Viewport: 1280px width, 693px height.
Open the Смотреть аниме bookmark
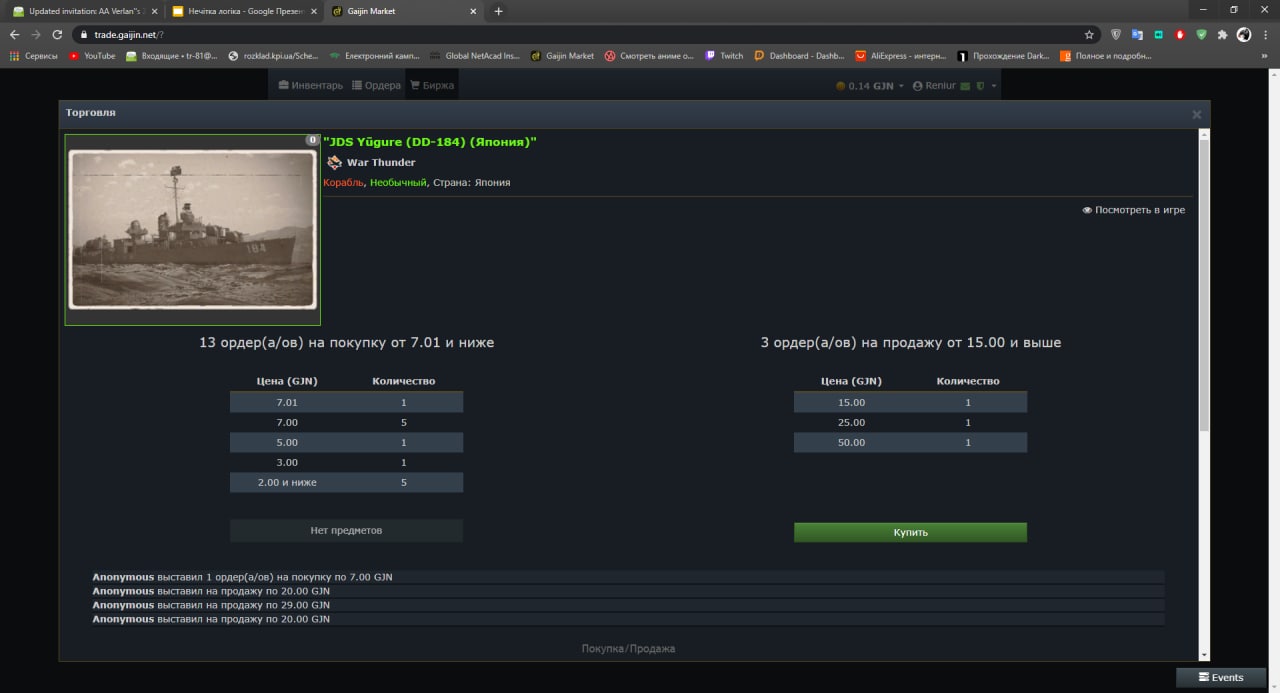pyautogui.click(x=649, y=56)
